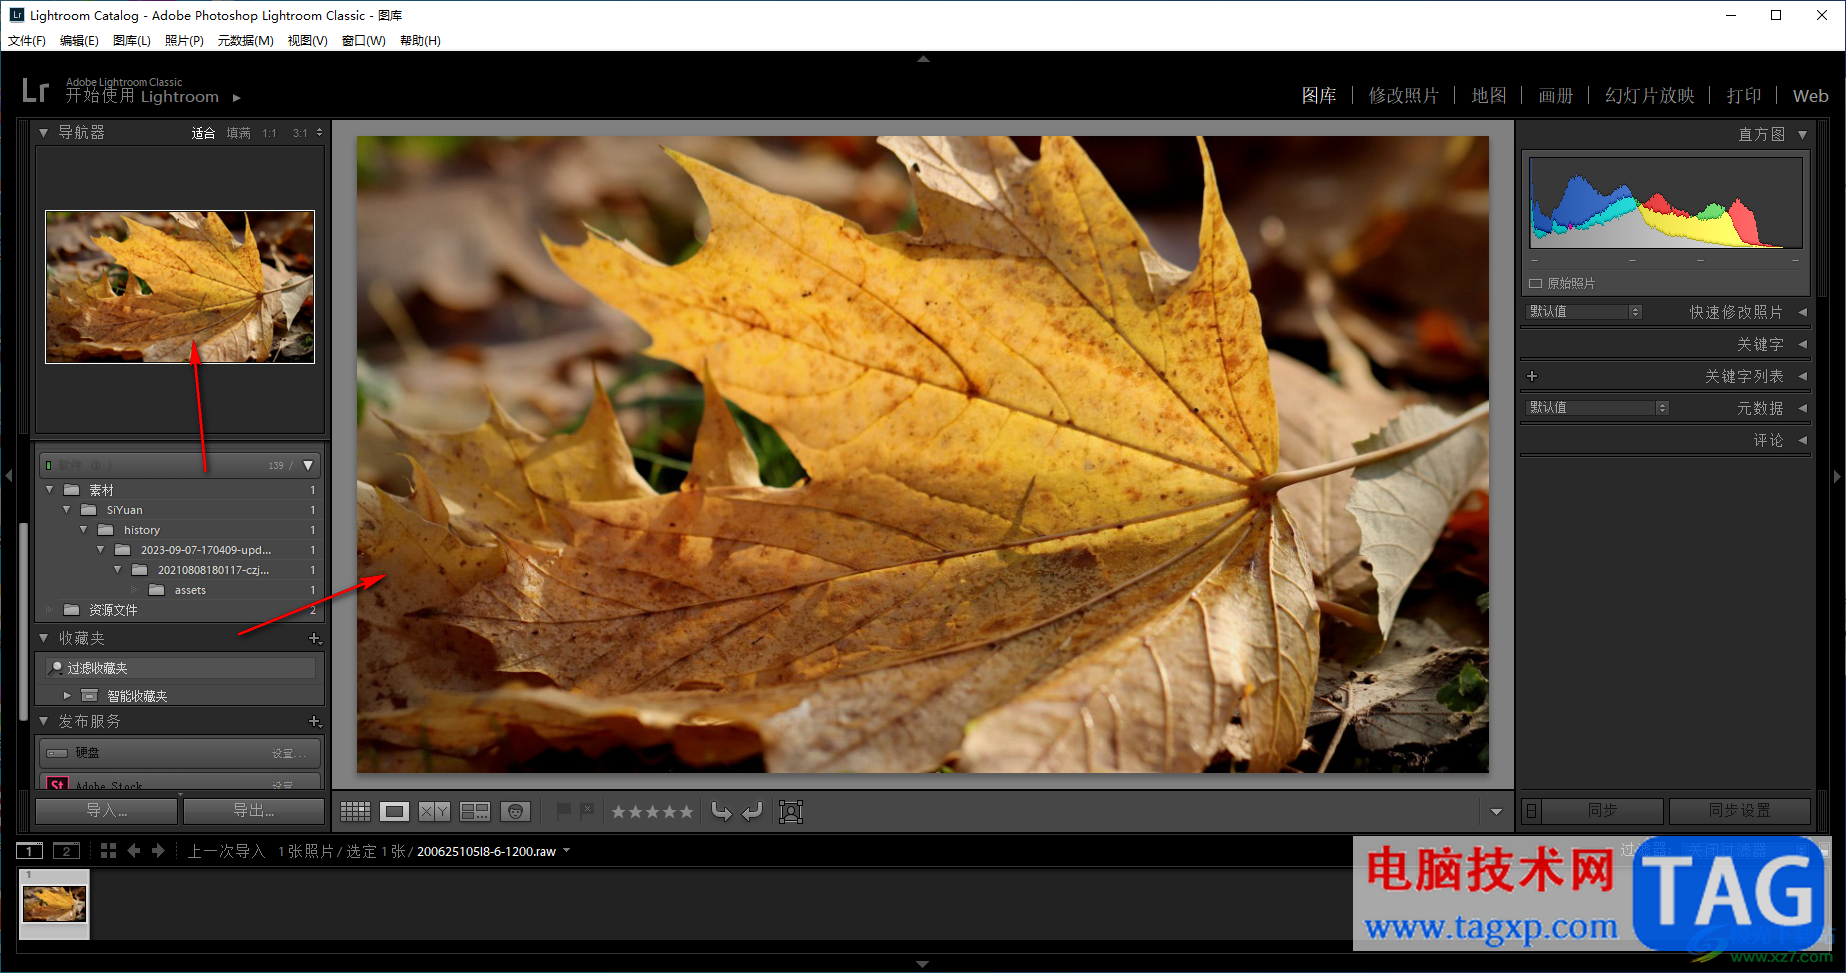Open the navigator zoom level stepper
Image resolution: width=1846 pixels, height=973 pixels.
[320, 132]
